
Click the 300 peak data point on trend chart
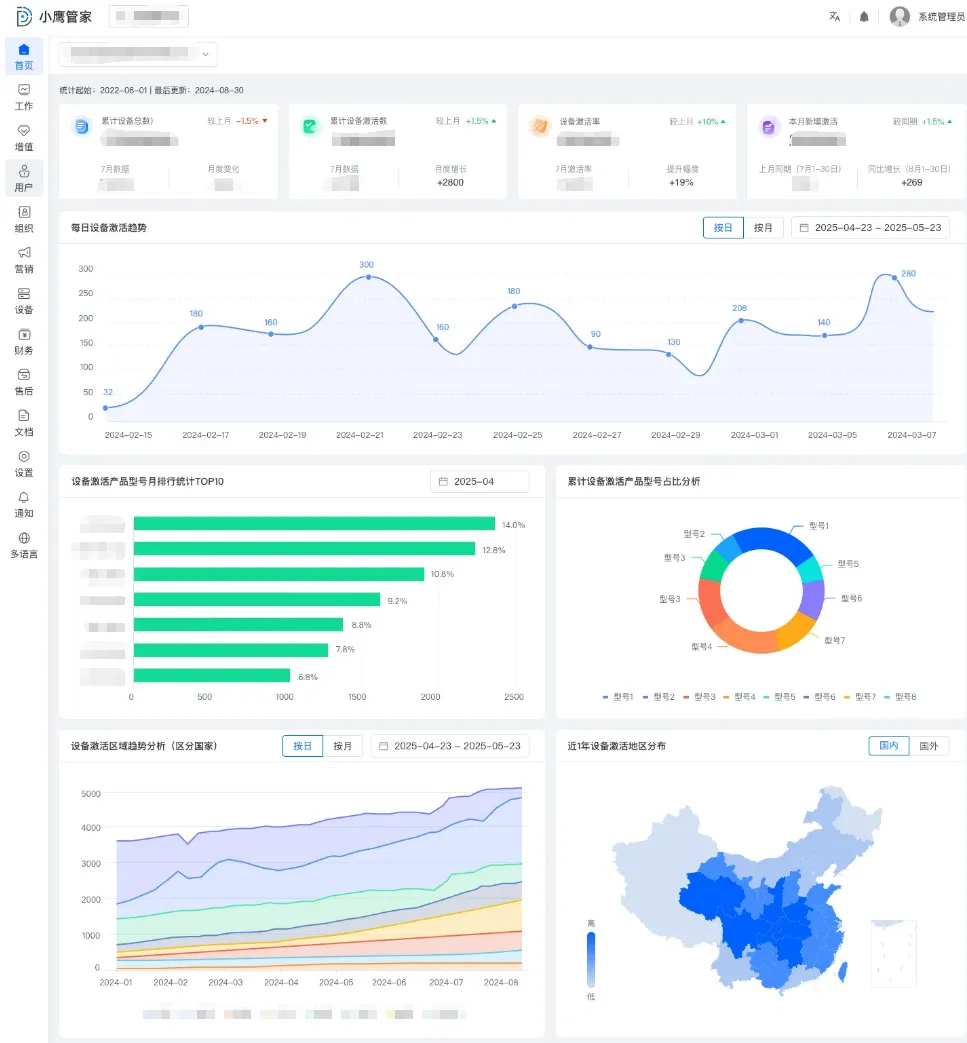(368, 277)
